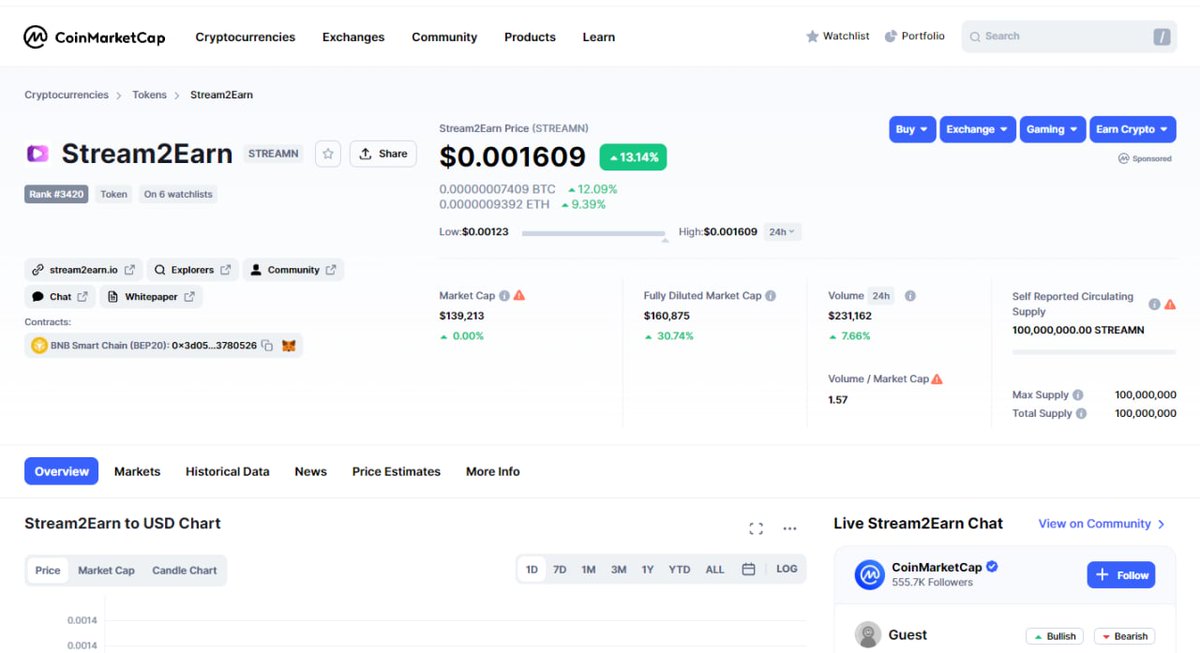
Task: Click Volume / Market Cap warning icon
Action: coord(937,379)
